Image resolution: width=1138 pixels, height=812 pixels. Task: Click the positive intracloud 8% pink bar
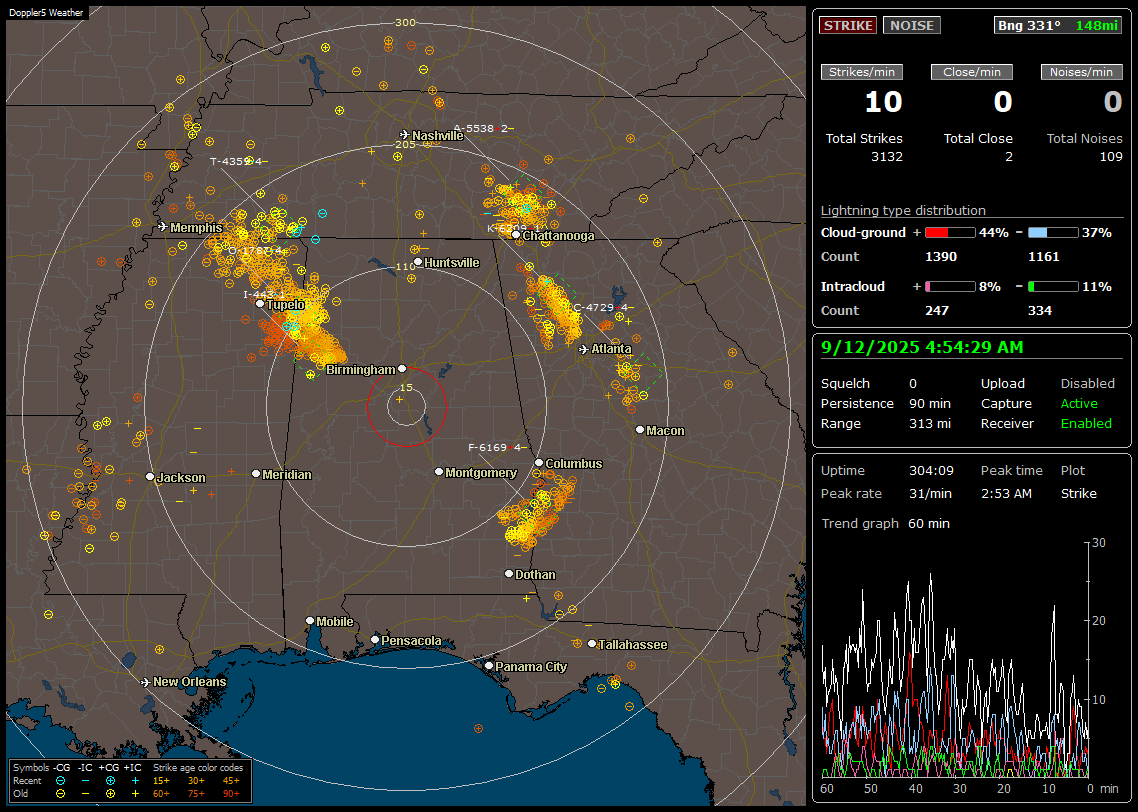point(950,287)
